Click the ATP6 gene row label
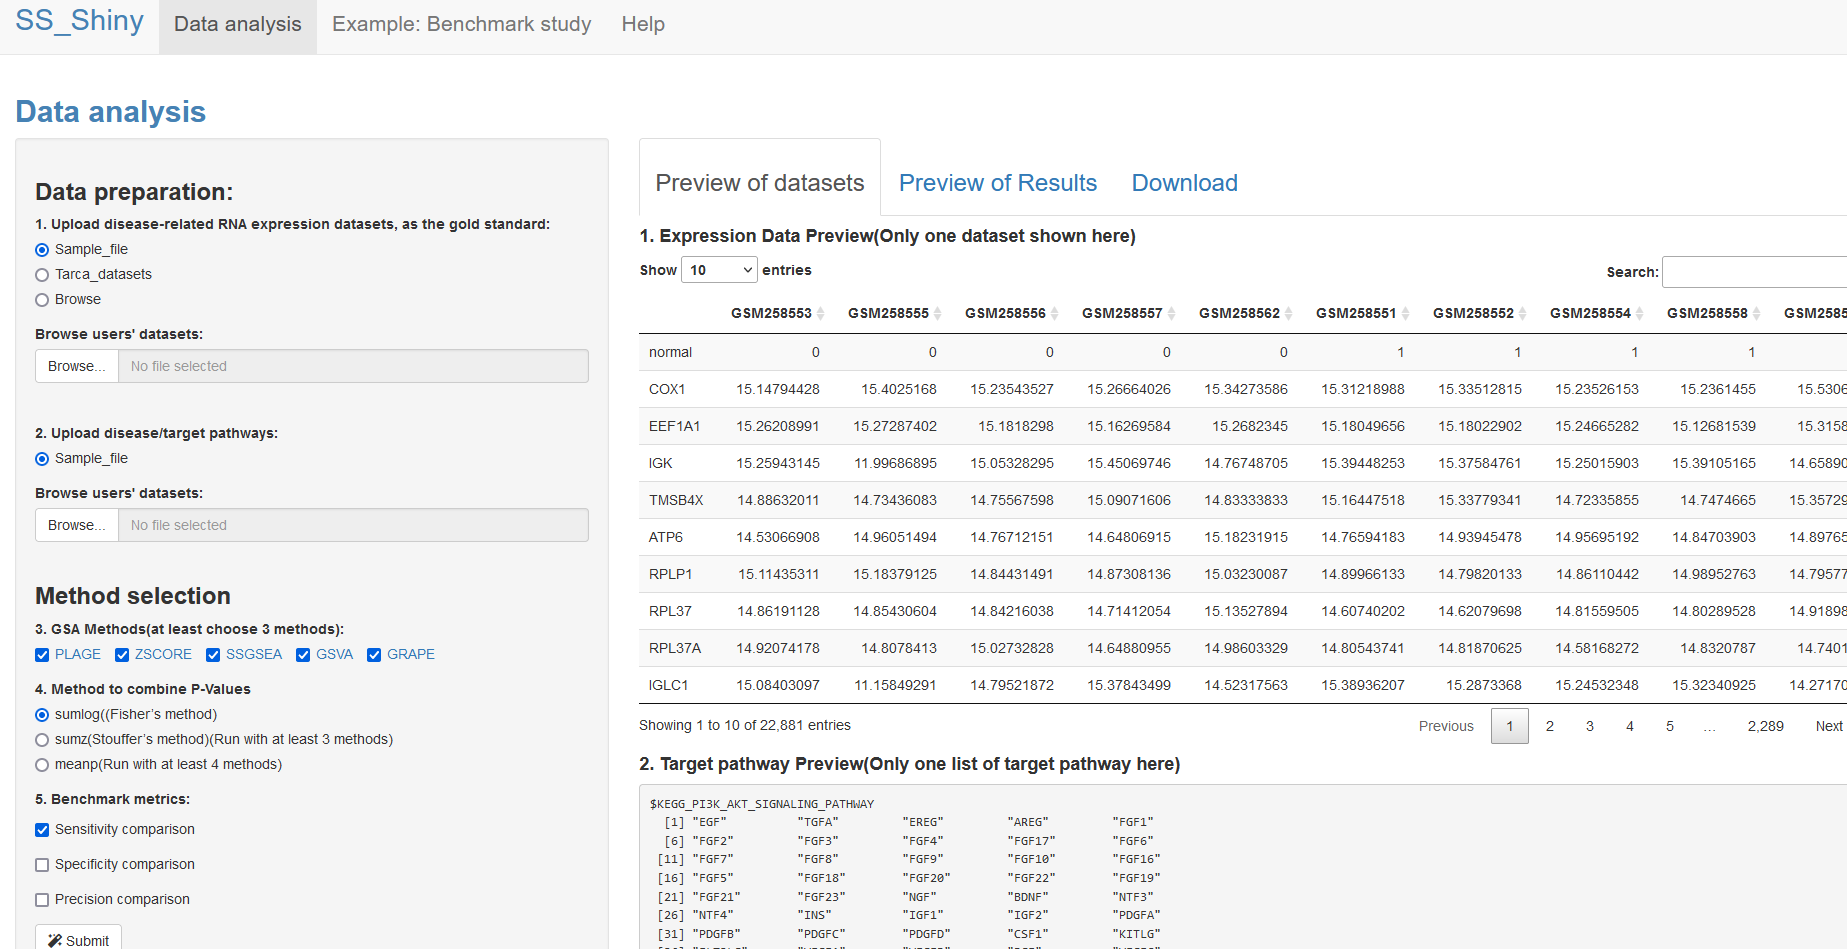The image size is (1847, 949). pos(666,537)
